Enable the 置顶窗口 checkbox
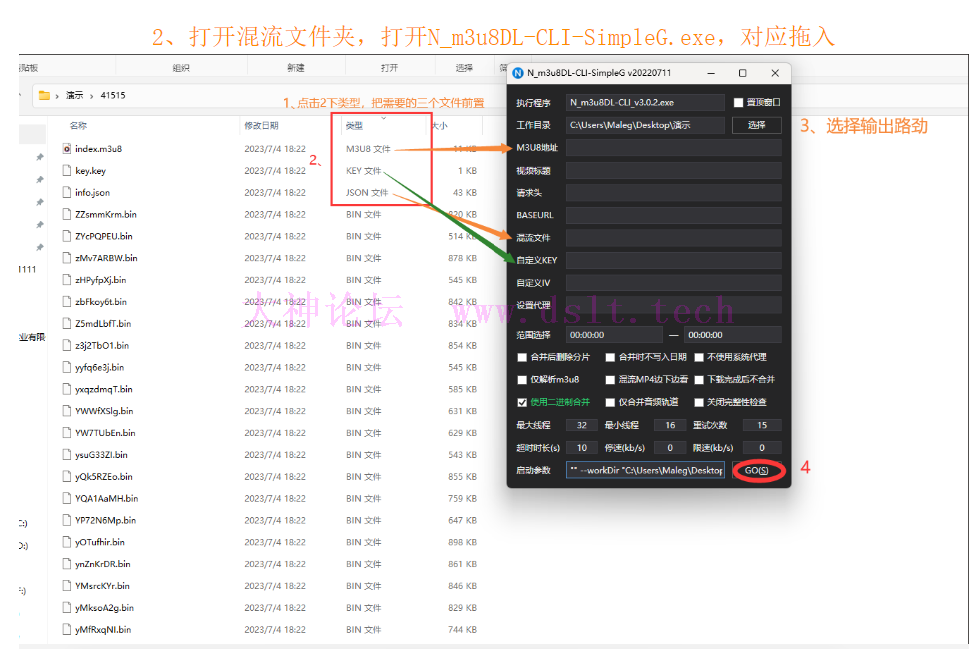 (x=738, y=103)
